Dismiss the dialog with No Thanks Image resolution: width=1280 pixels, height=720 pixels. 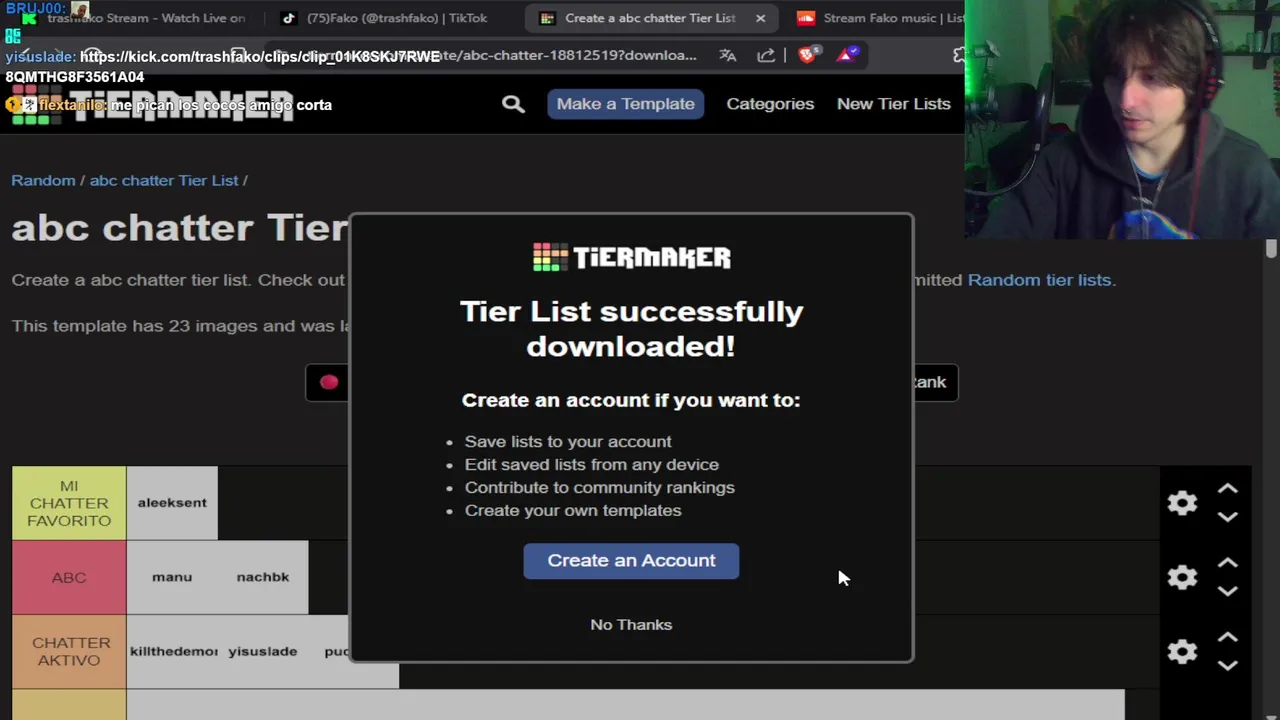pos(631,624)
